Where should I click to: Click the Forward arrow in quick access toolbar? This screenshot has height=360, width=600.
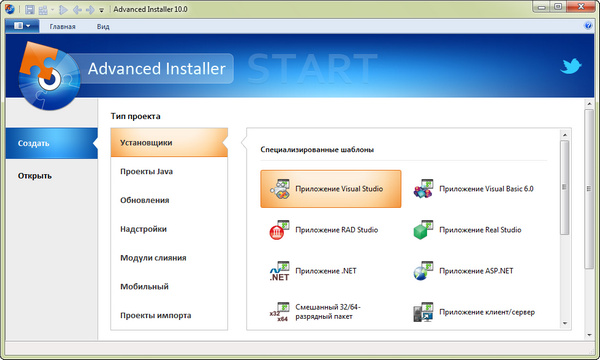tap(90, 9)
